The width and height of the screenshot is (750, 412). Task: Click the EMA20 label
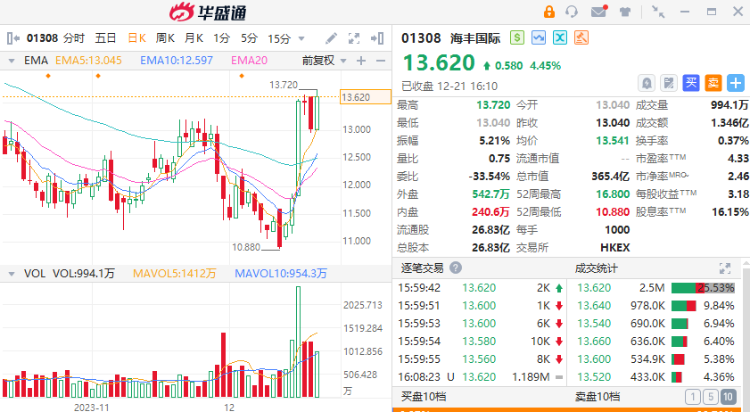coord(249,61)
